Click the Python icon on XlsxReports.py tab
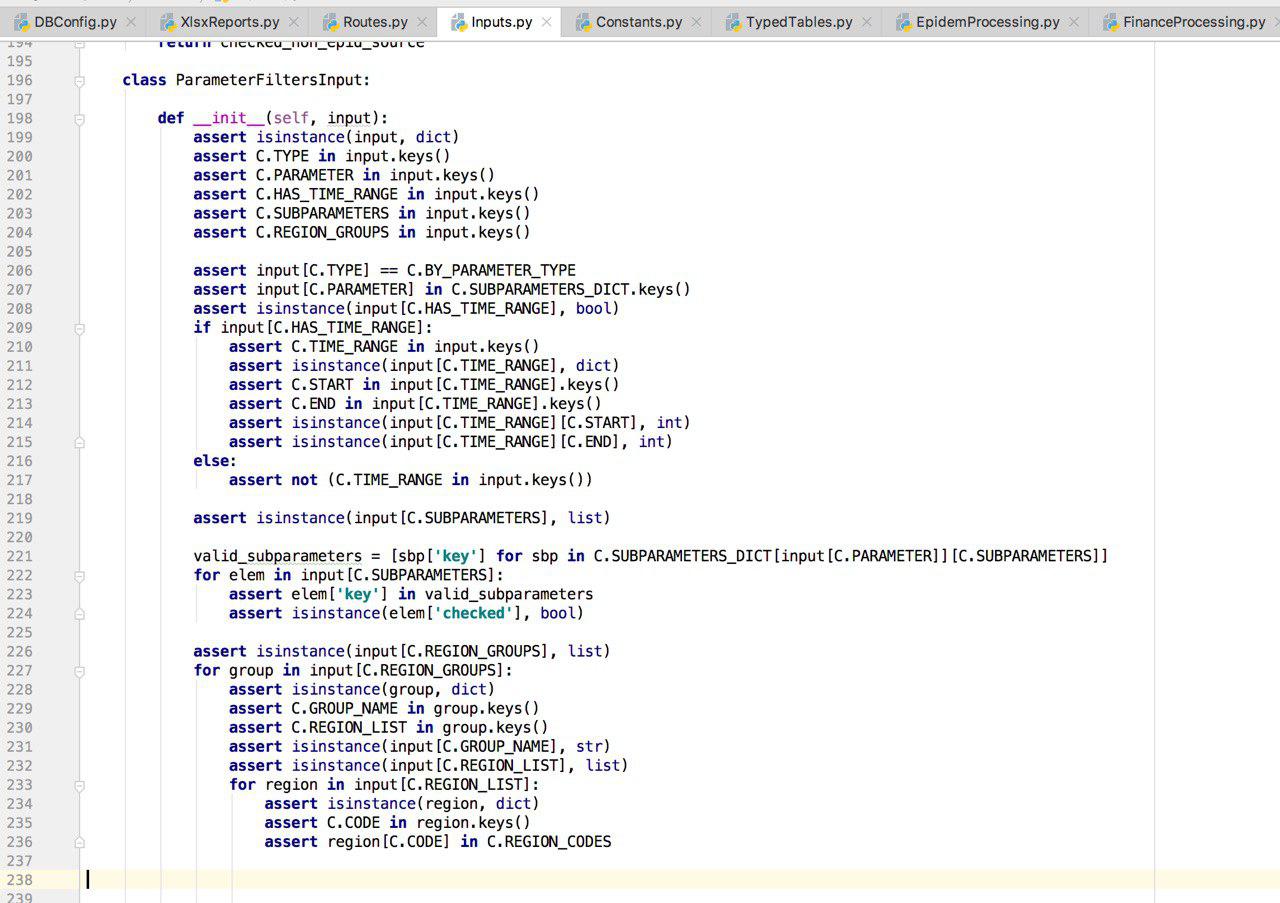 [168, 21]
